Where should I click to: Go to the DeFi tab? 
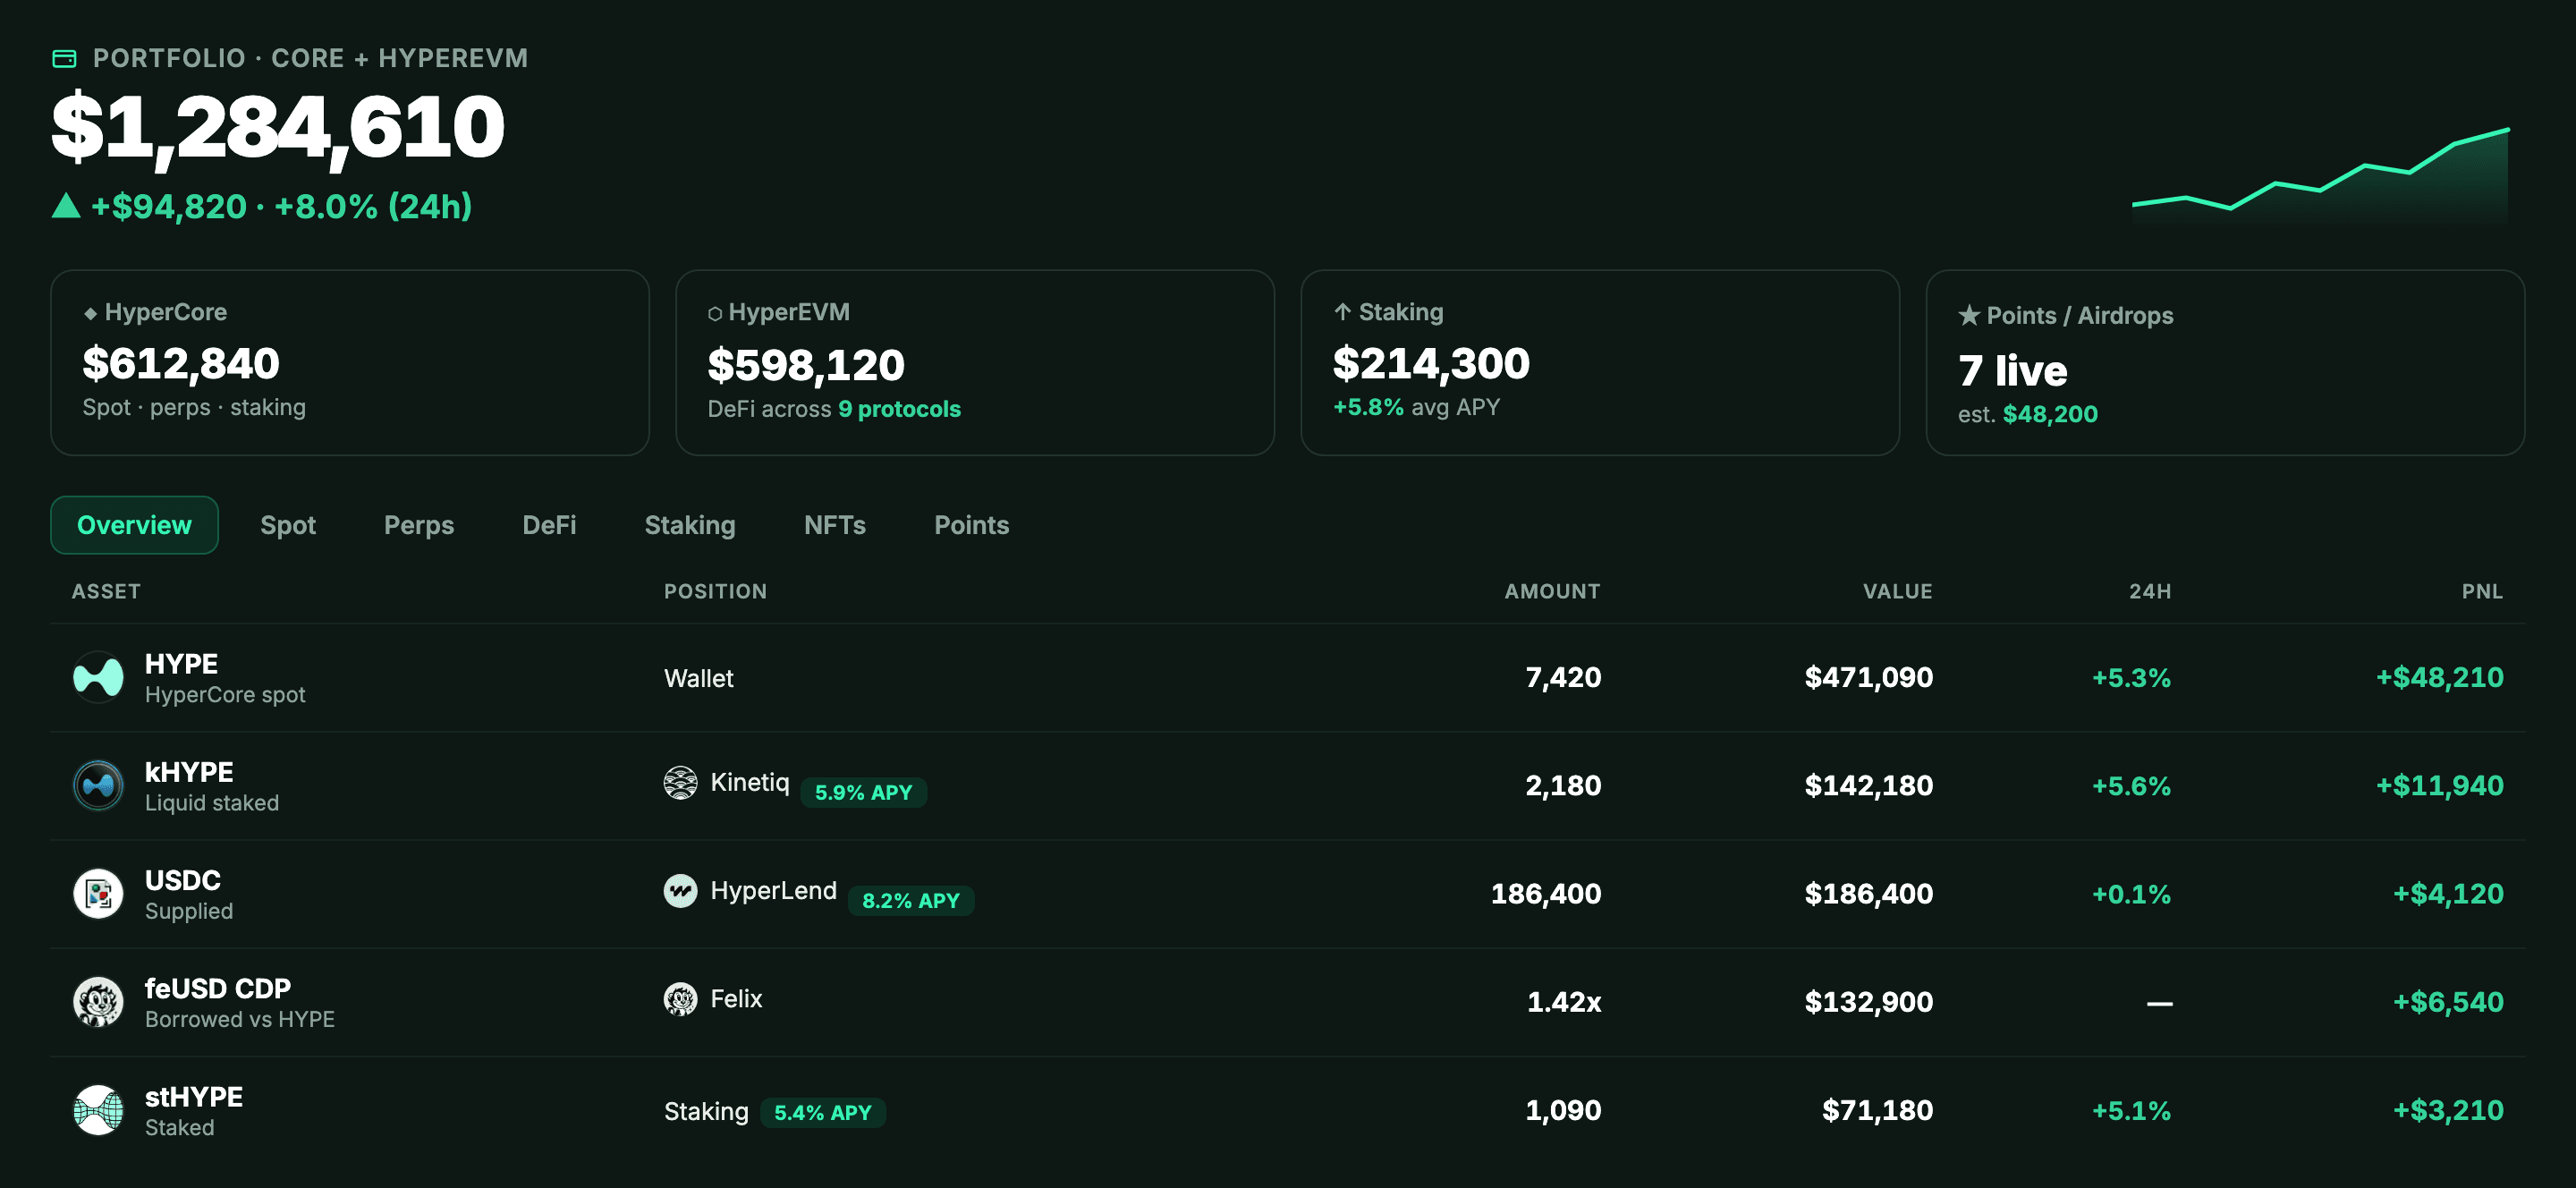click(549, 525)
